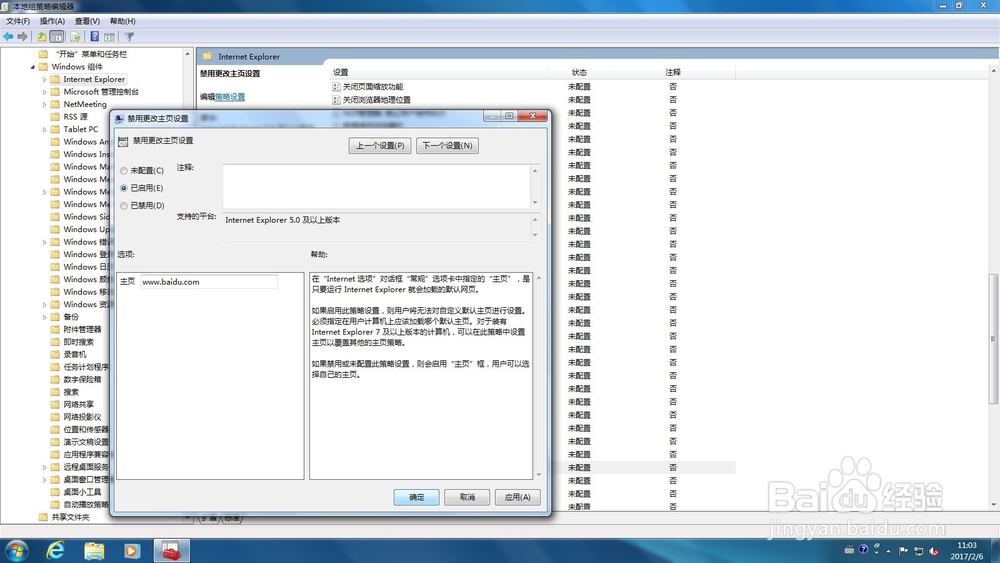Select "开始"菜单和任务栏 tree item
This screenshot has width=1000, height=563.
coord(91,54)
